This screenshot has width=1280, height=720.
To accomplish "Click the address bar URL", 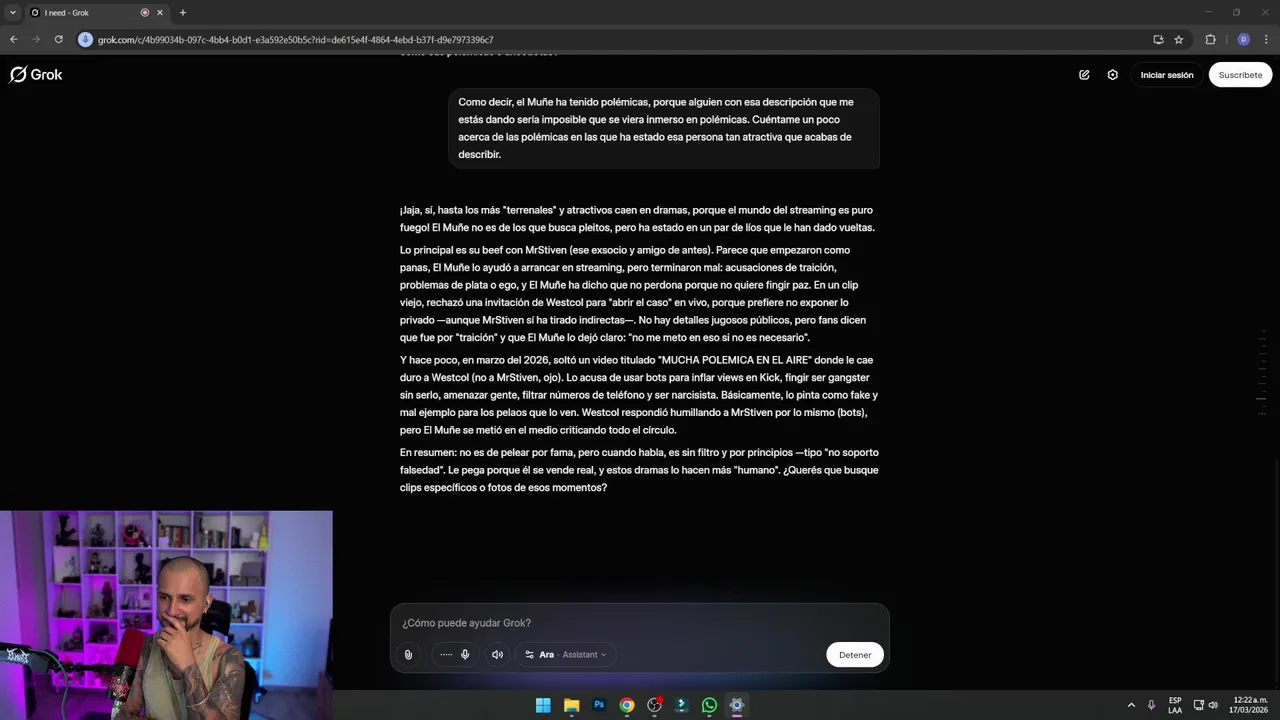I will pyautogui.click(x=295, y=40).
